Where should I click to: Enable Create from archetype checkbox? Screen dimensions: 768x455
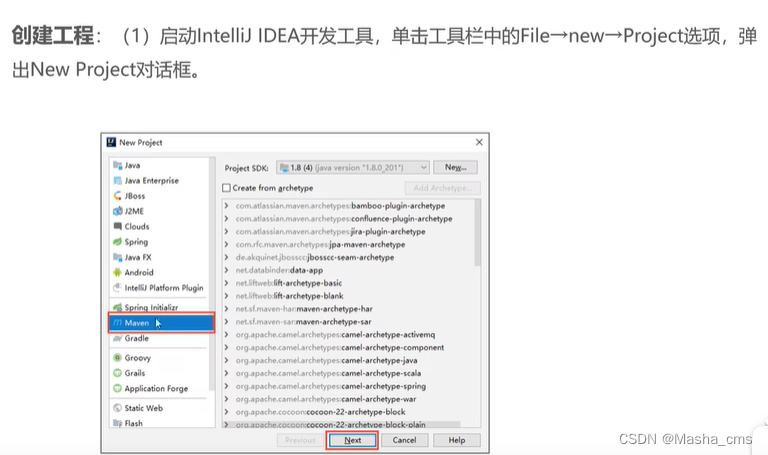coord(226,188)
